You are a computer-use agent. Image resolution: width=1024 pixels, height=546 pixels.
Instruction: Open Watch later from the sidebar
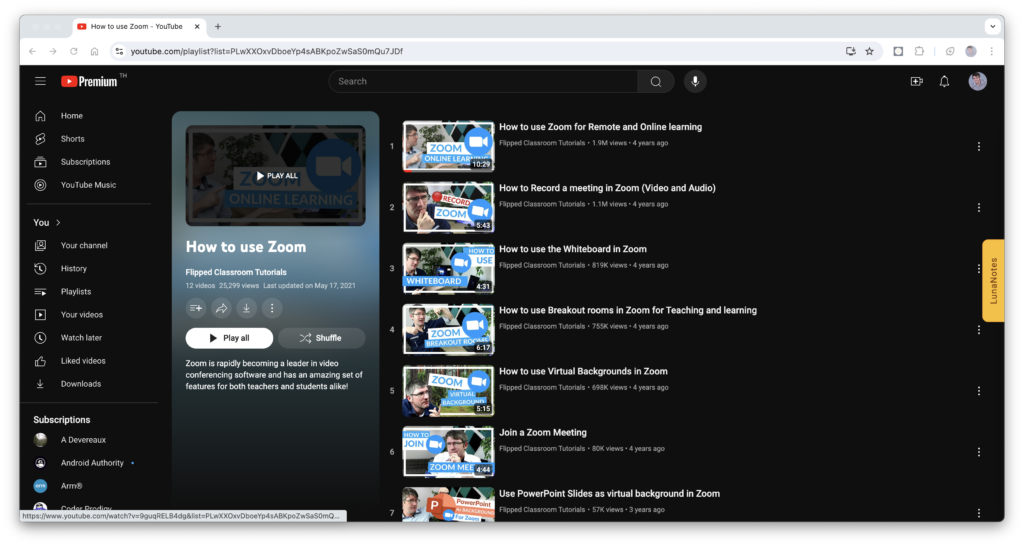(81, 338)
